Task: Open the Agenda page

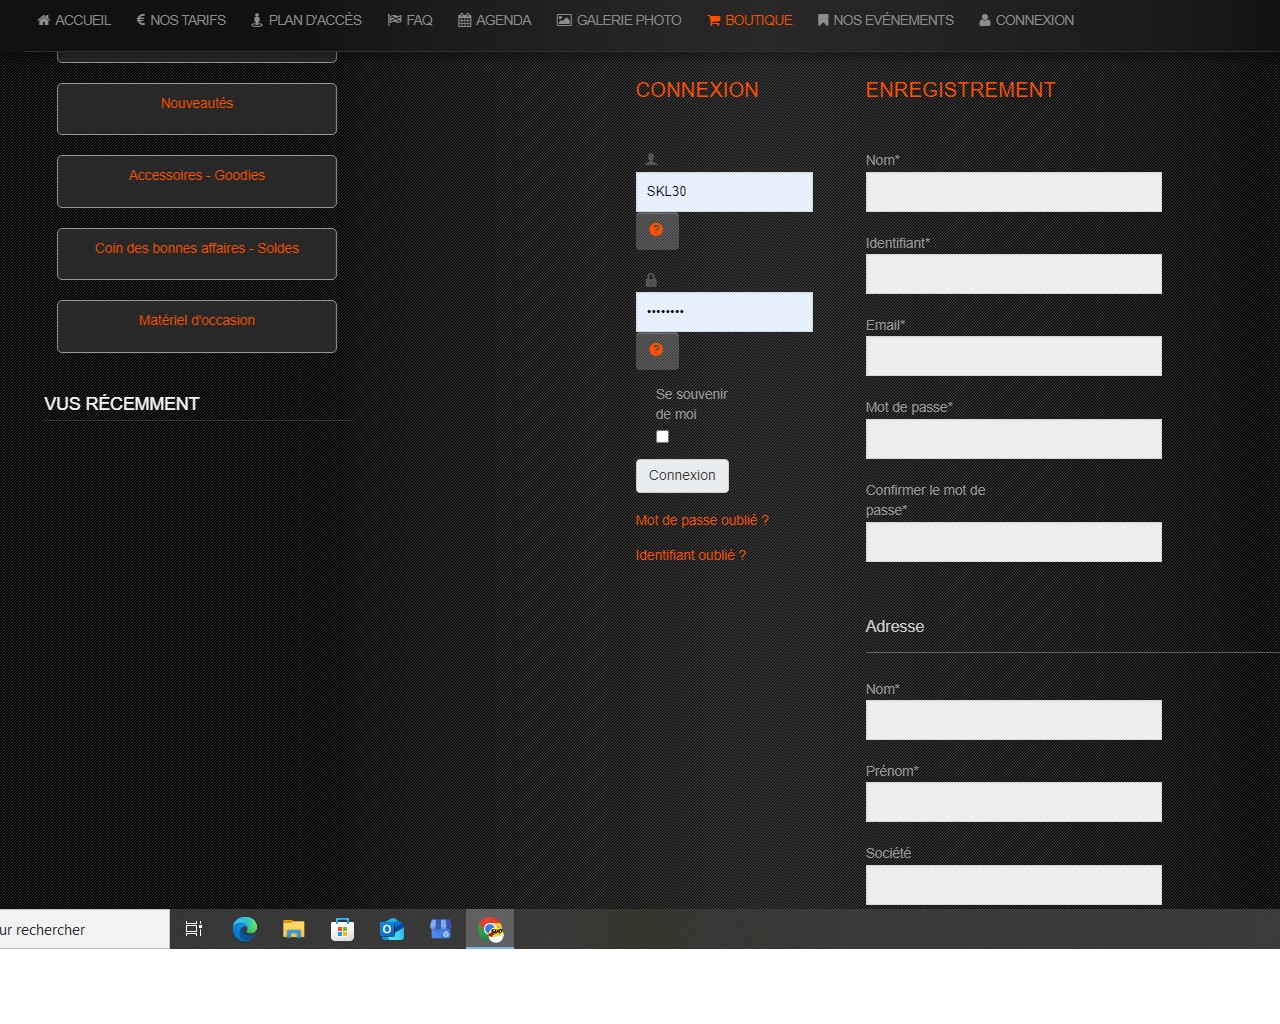Action: (494, 20)
